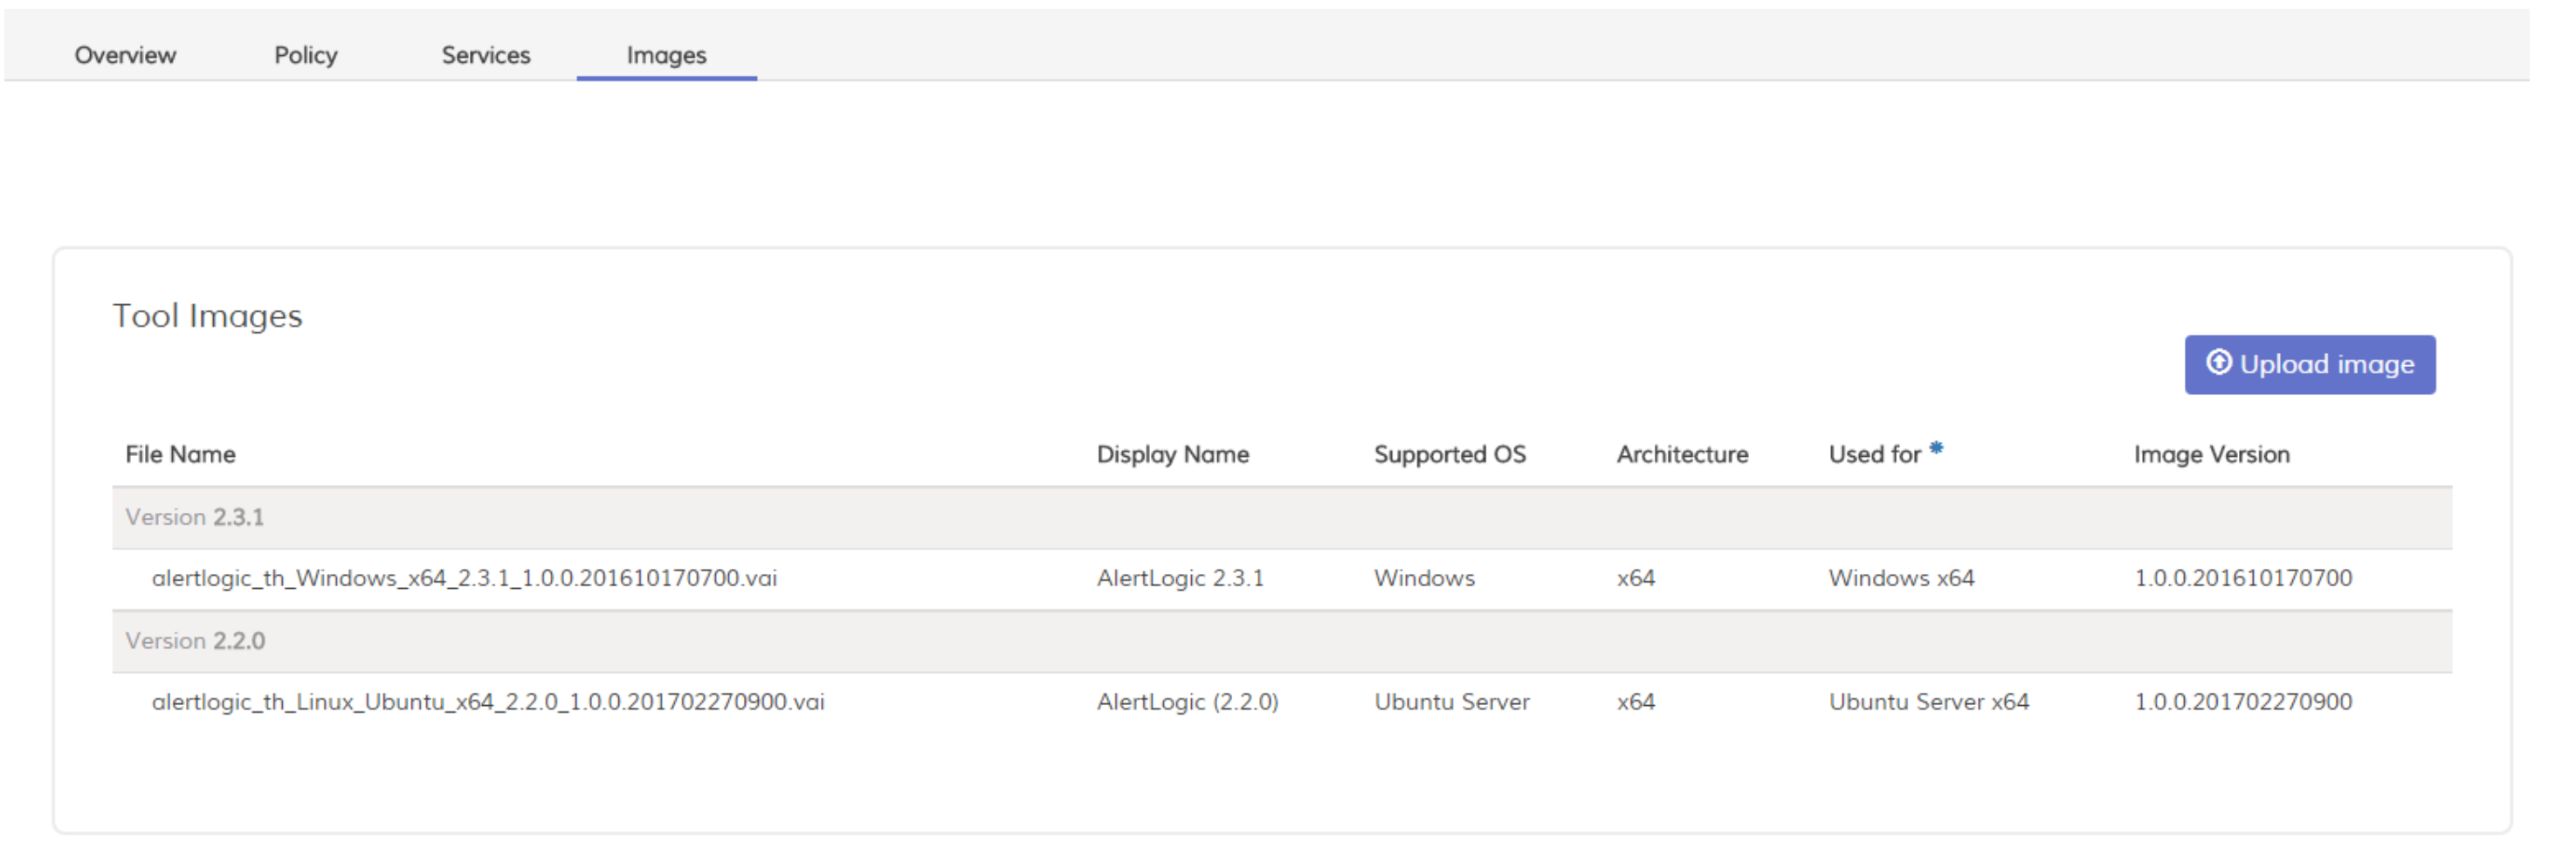Screen dimensions: 2576x851
Task: Click the Ubuntu Server supported OS cell
Action: [1451, 702]
